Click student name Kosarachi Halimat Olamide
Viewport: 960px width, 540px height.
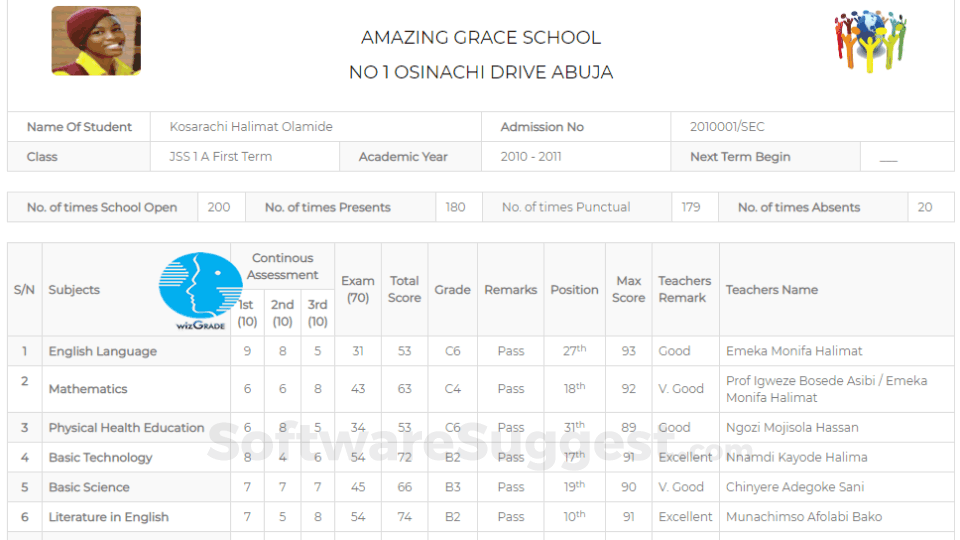(251, 127)
